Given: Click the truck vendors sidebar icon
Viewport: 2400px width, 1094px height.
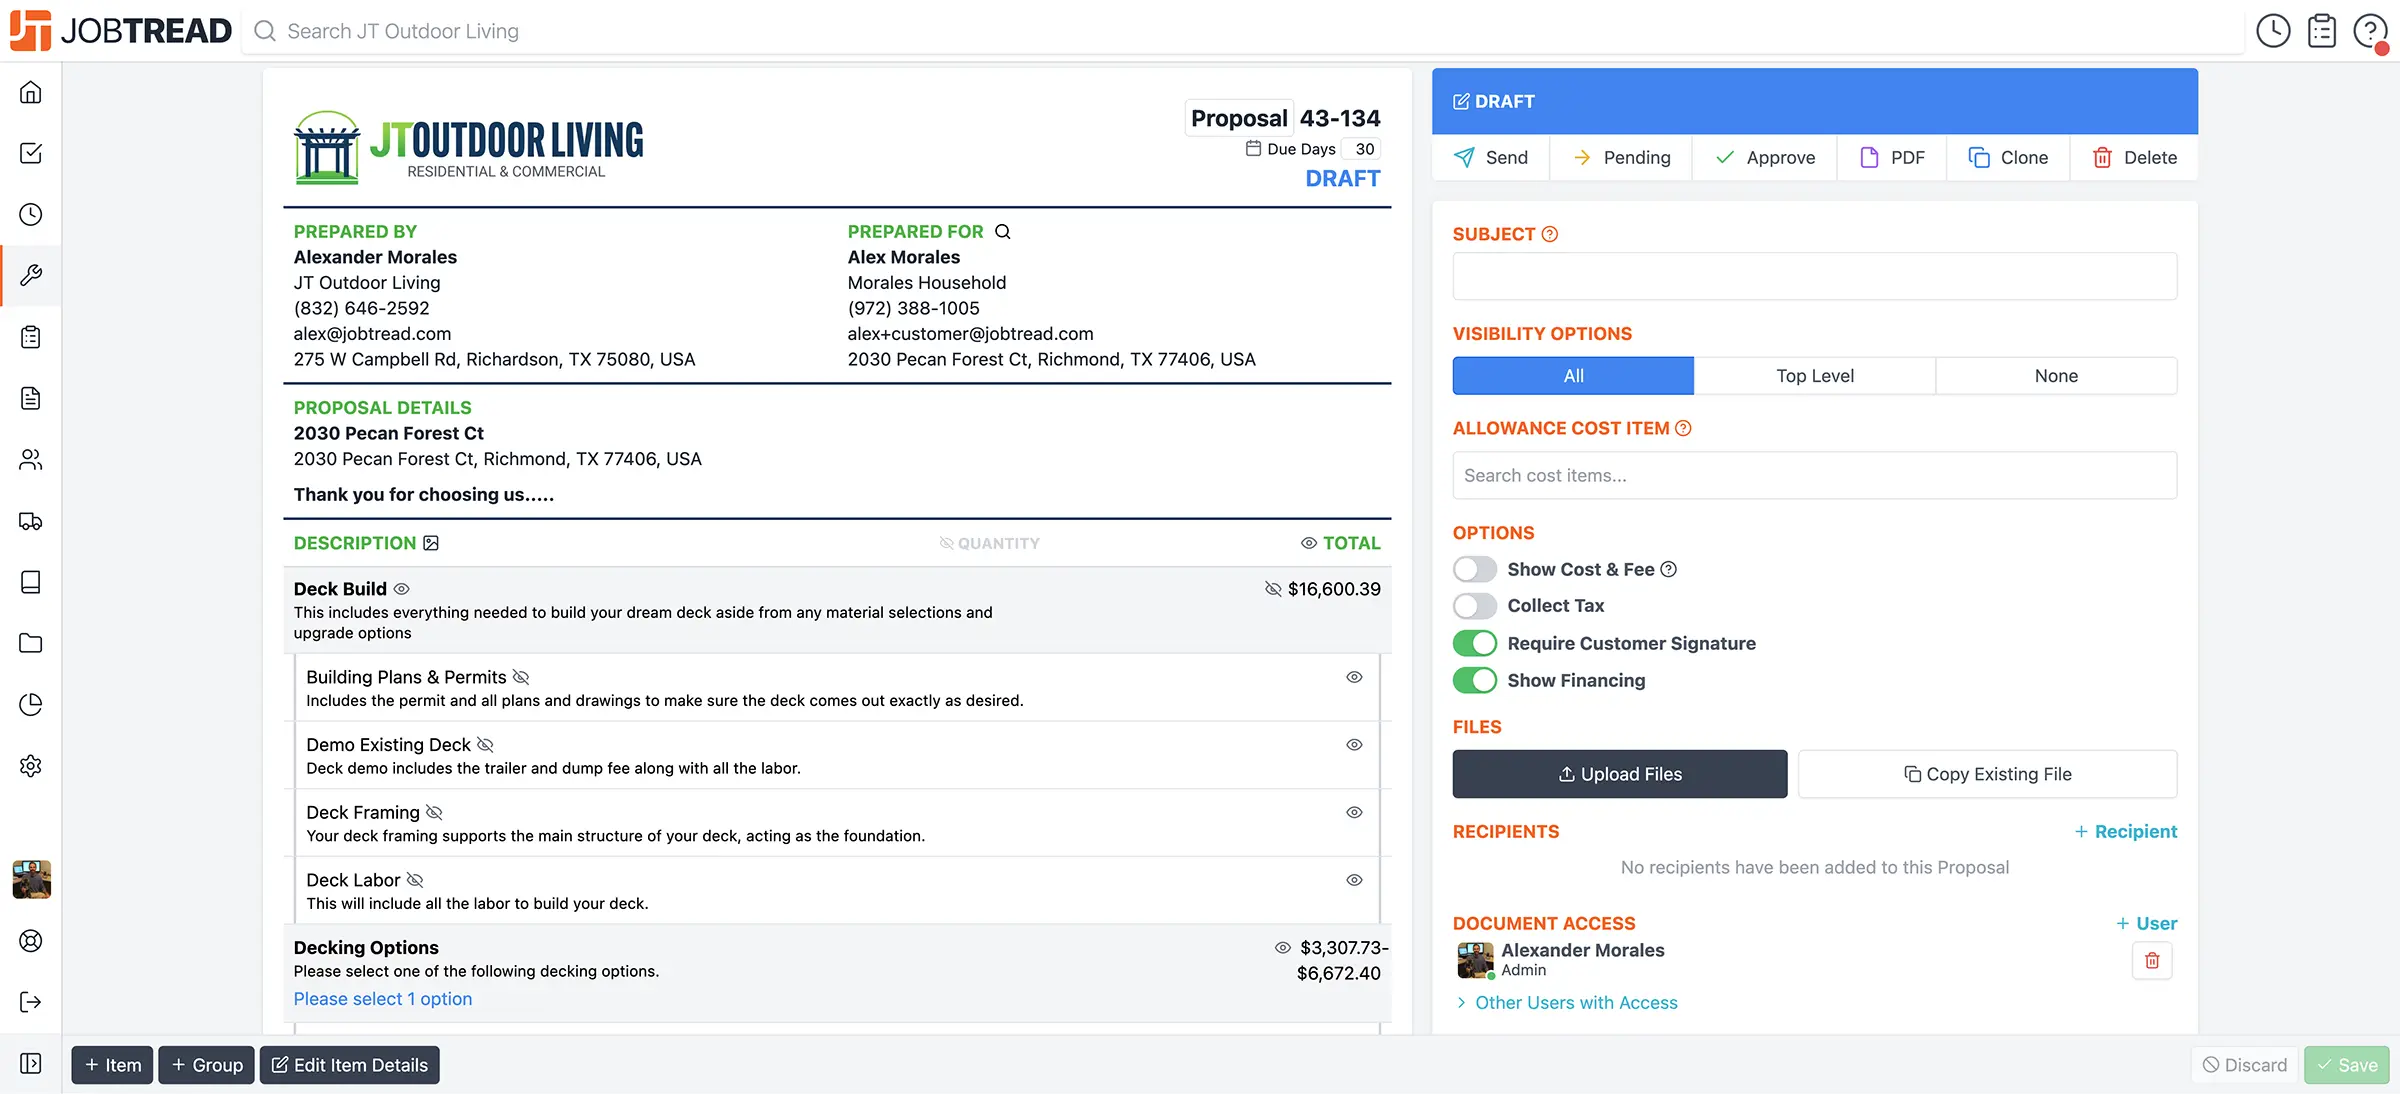Looking at the screenshot, I should [x=31, y=521].
